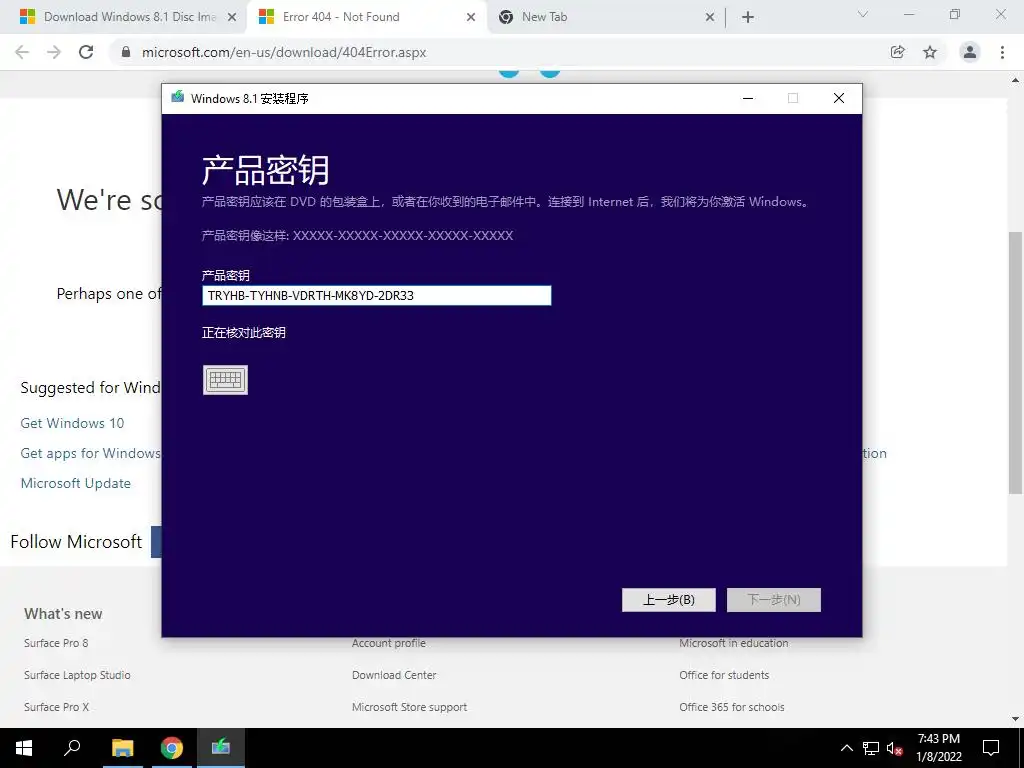Go back in browser history

pyautogui.click(x=22, y=52)
